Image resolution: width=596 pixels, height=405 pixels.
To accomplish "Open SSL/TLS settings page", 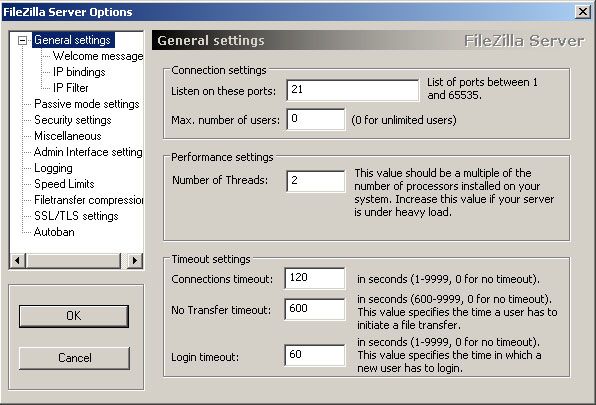I will coord(76,216).
